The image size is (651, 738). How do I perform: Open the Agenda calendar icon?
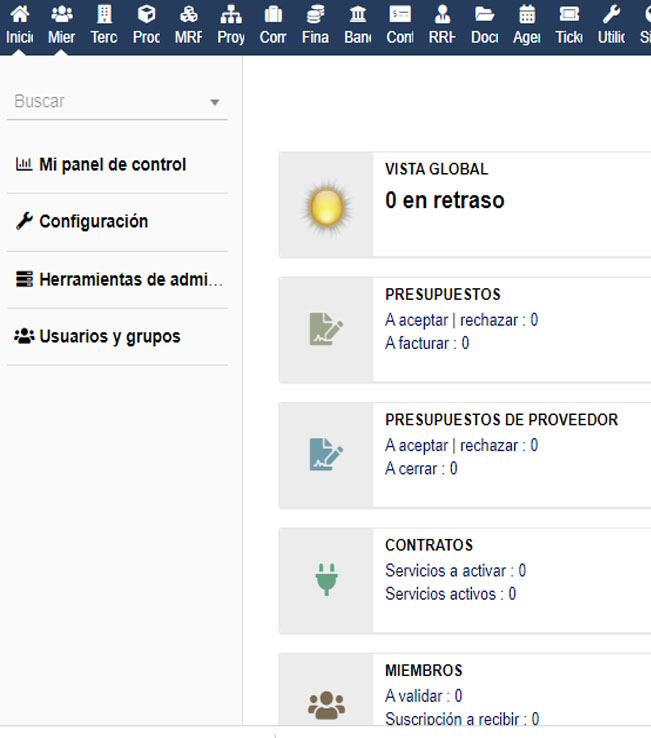[527, 24]
